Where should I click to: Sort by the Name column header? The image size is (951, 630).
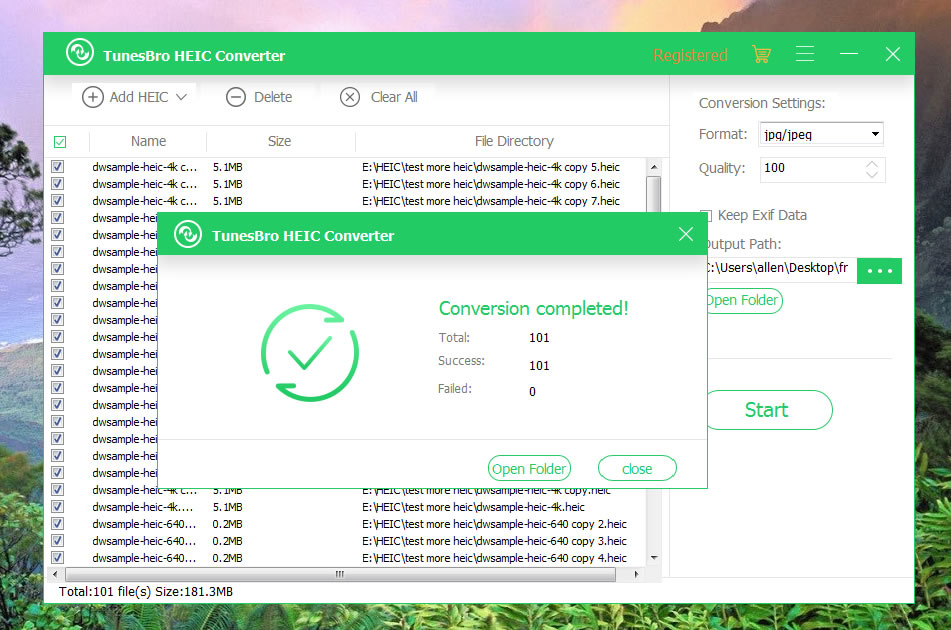[149, 141]
